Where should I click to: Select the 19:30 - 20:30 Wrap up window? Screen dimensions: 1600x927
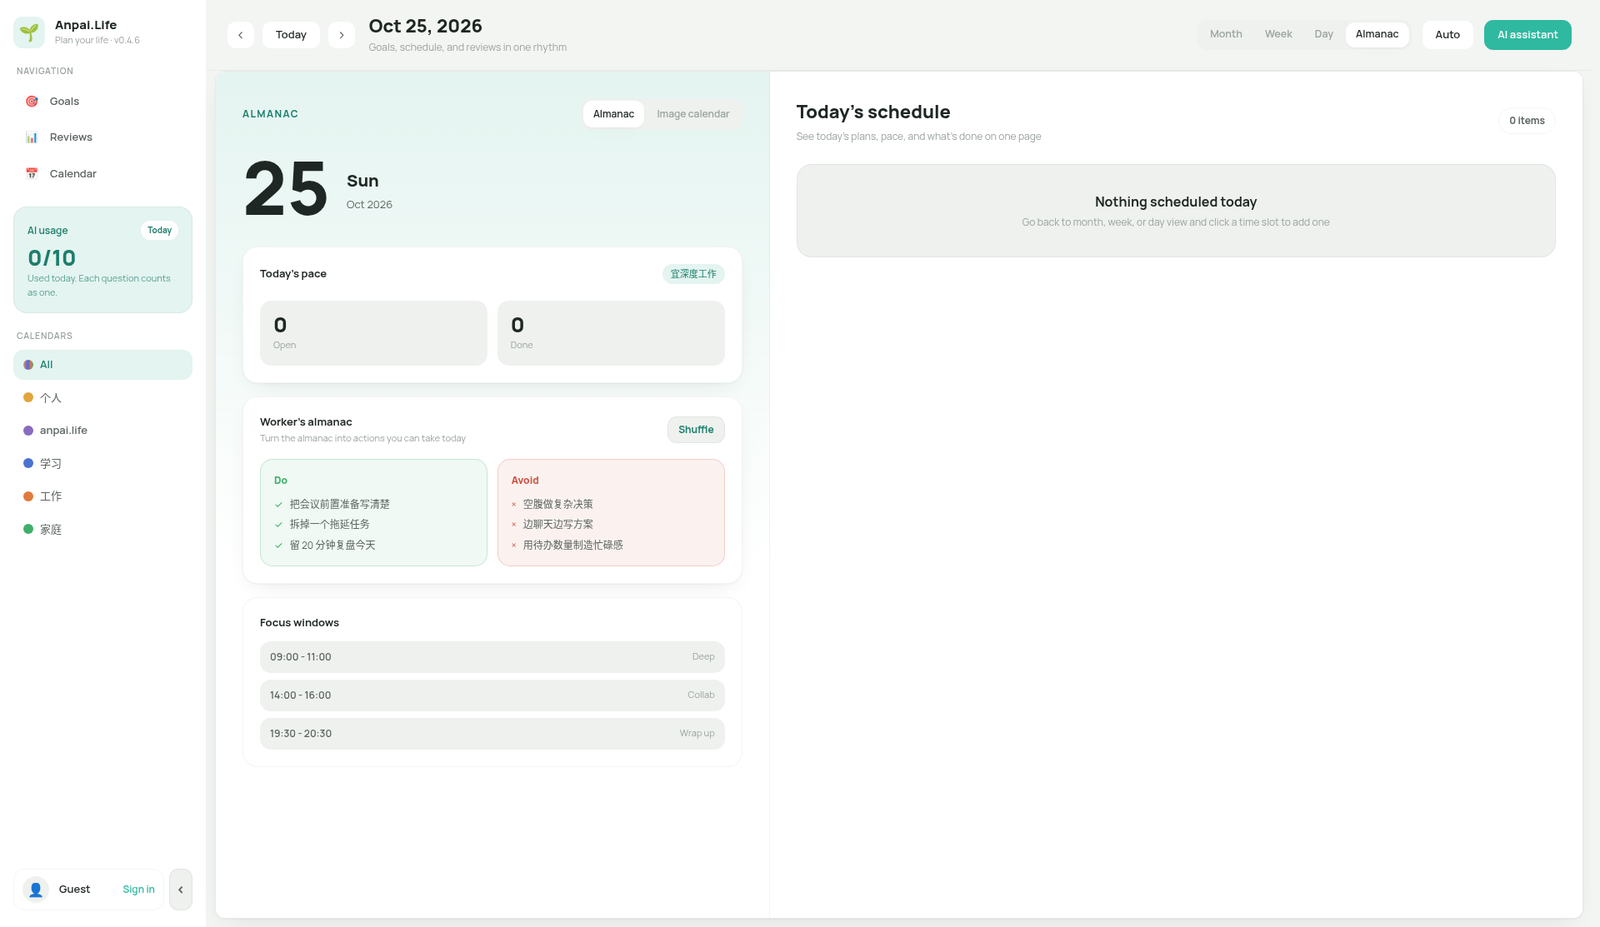pyautogui.click(x=492, y=733)
